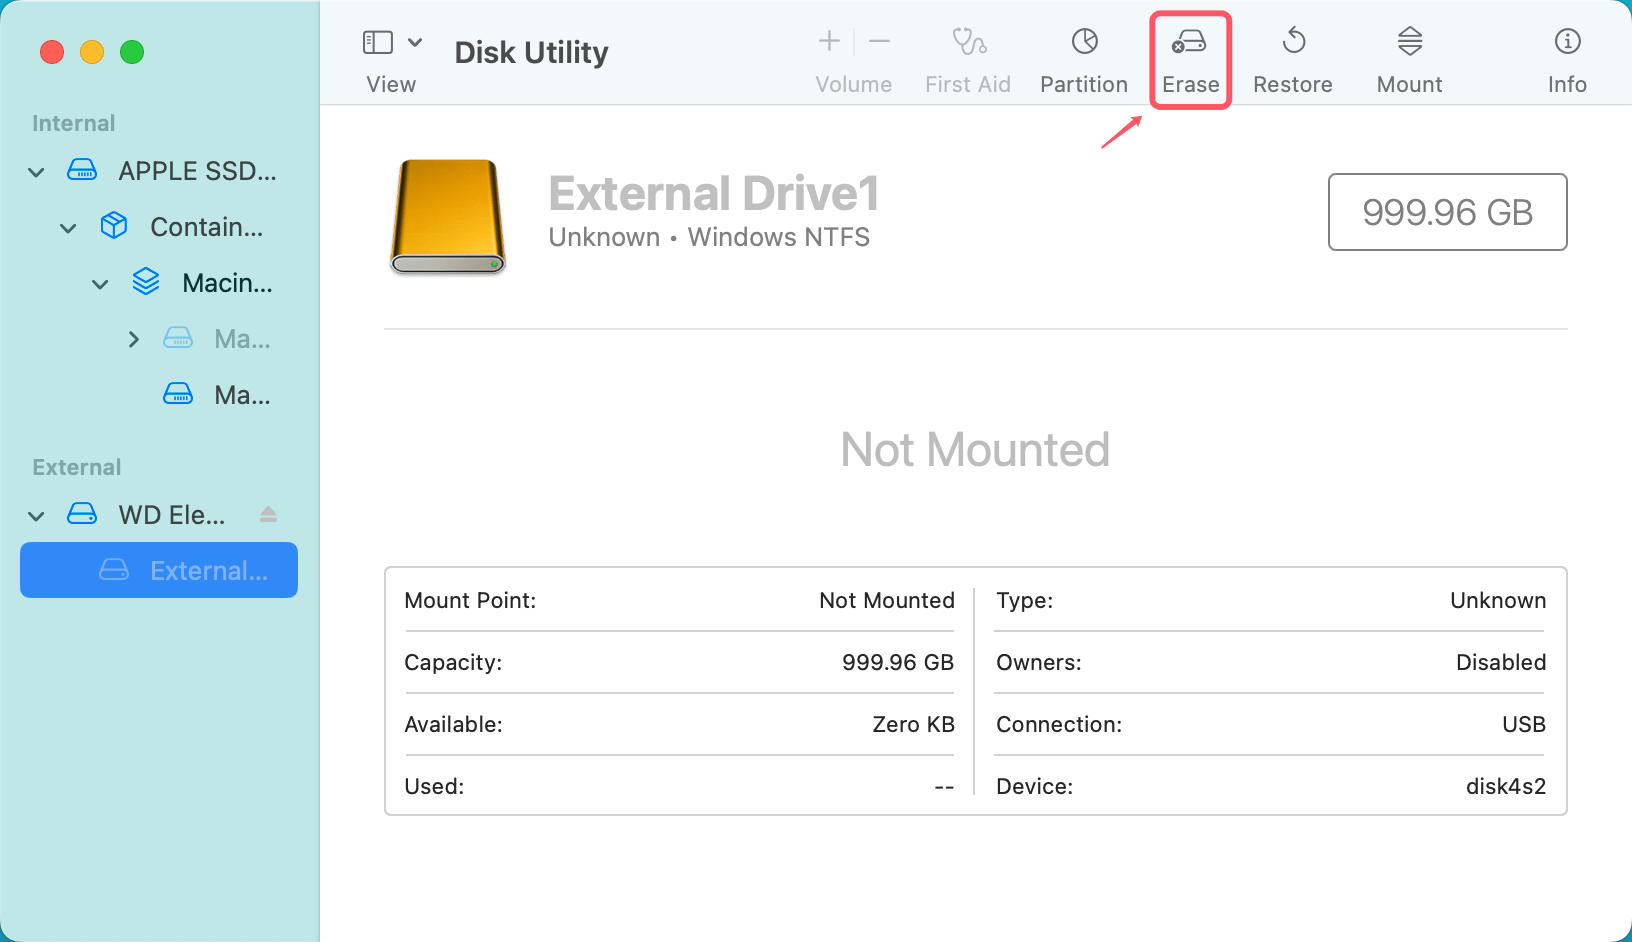The image size is (1632, 942).
Task: Click the sidebar View icon
Action: pyautogui.click(x=377, y=42)
